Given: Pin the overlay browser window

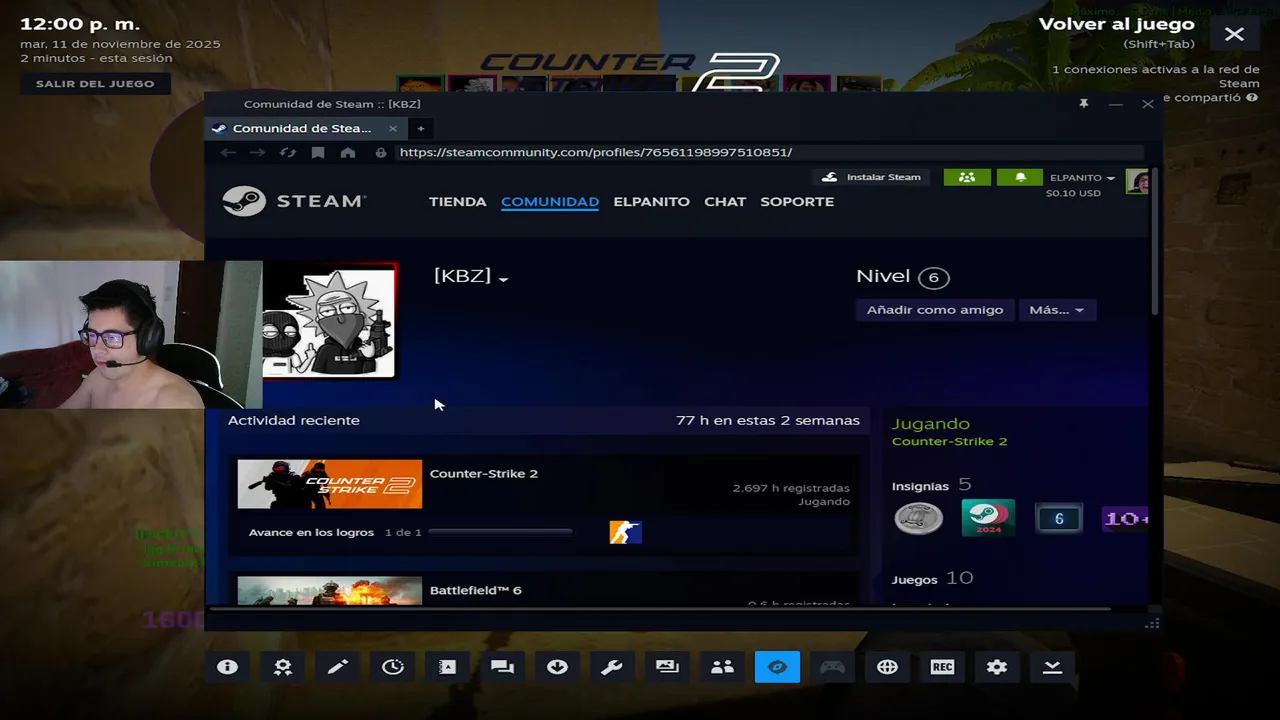Looking at the screenshot, I should (1084, 104).
